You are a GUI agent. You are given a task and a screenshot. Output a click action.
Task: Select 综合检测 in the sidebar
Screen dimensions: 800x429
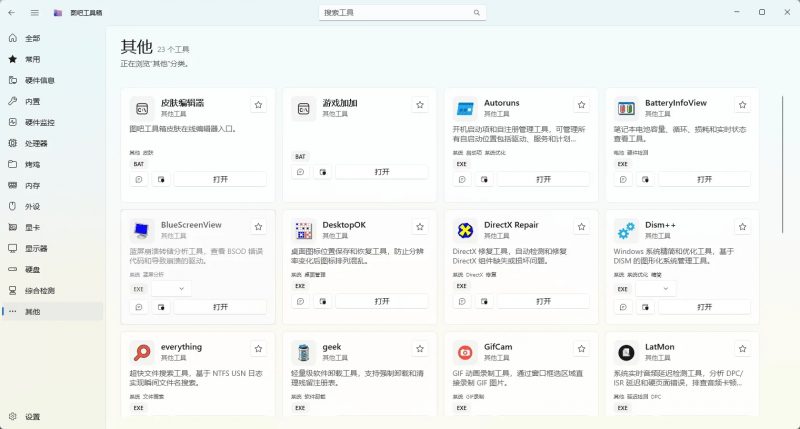(53, 290)
